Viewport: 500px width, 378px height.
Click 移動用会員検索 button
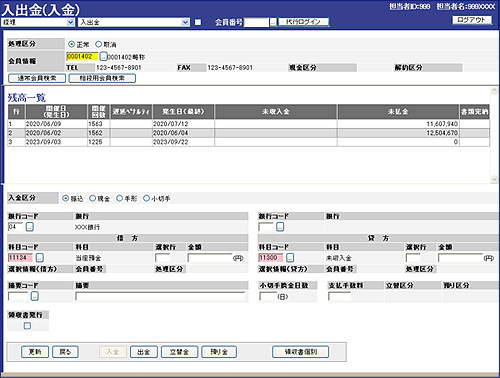point(102,78)
